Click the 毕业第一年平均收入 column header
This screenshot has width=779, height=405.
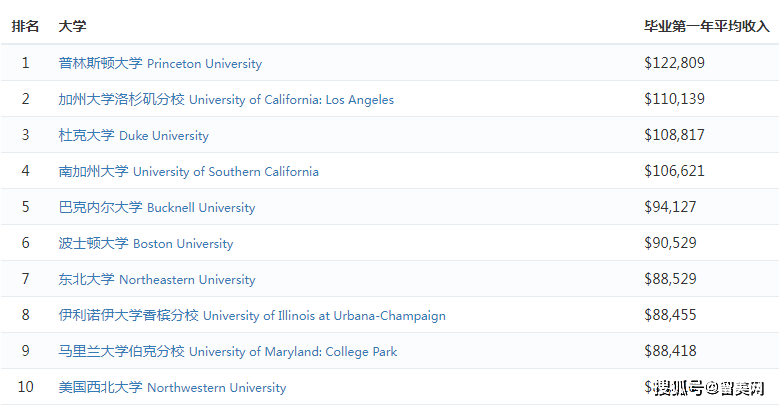706,26
